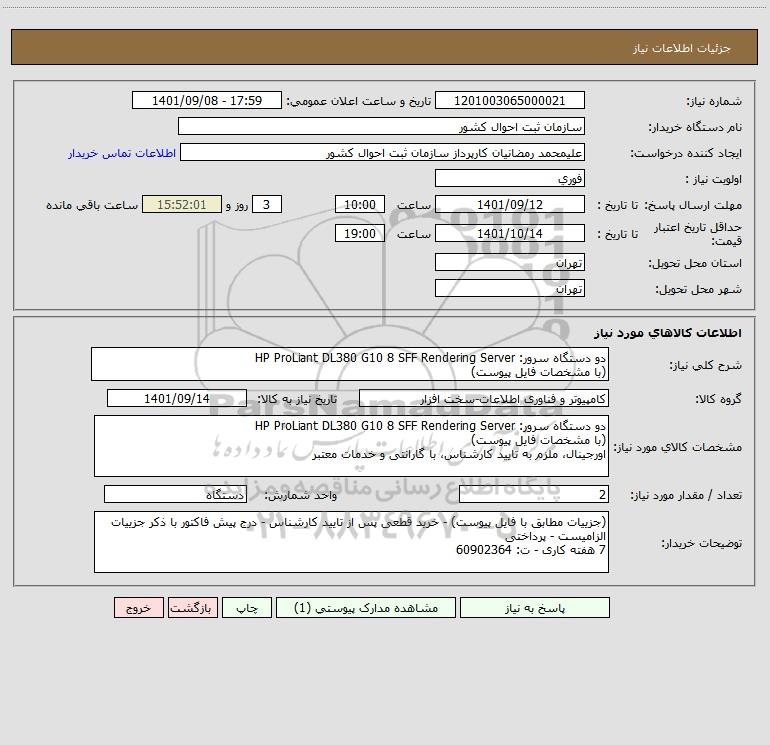The height and width of the screenshot is (745, 770).
Task: Click the 'خروج' exit button
Action: tap(138, 608)
